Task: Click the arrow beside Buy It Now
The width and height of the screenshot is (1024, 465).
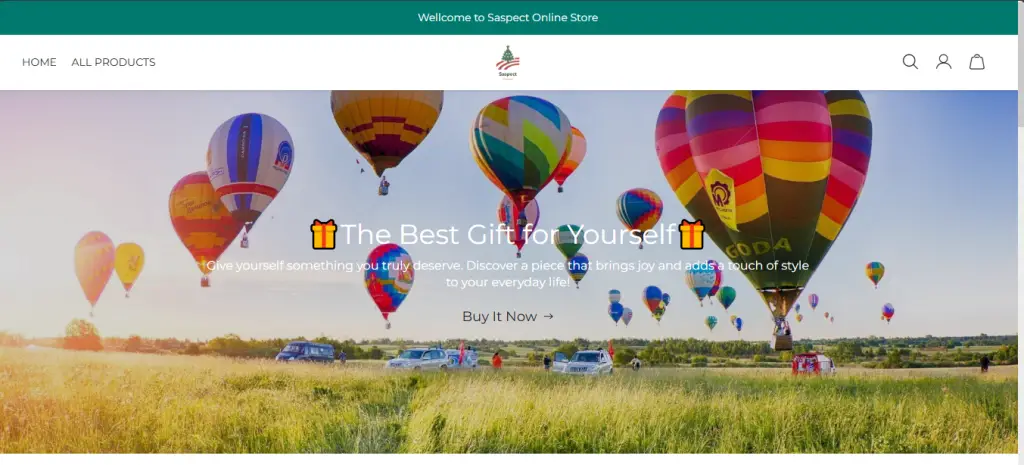Action: [x=549, y=316]
